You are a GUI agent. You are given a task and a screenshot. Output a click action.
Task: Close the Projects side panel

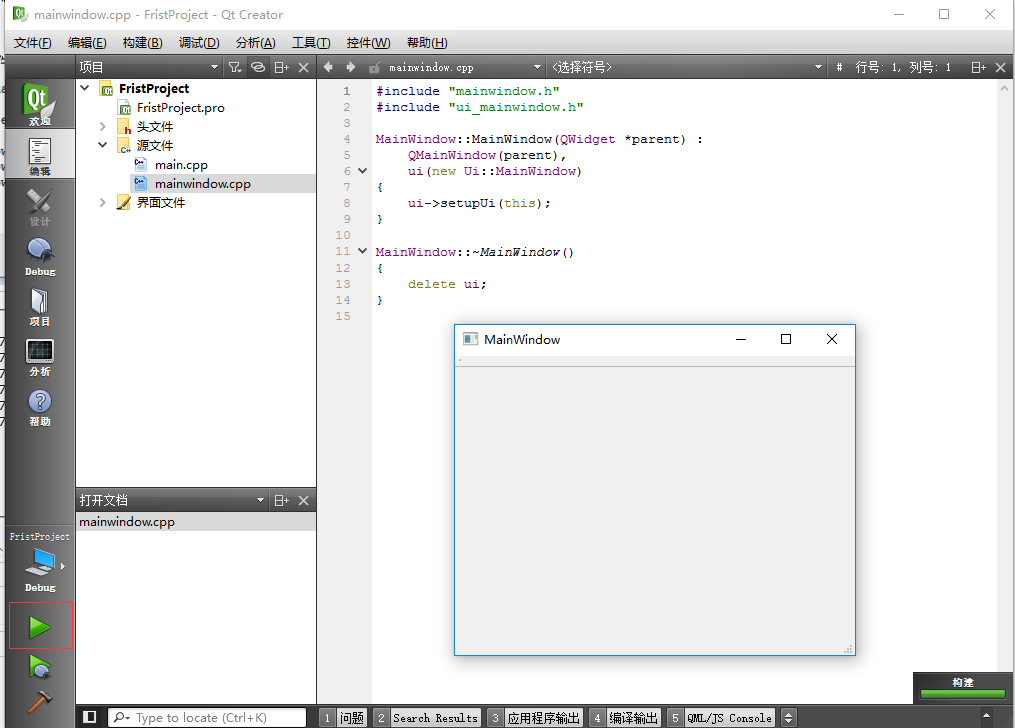[304, 67]
